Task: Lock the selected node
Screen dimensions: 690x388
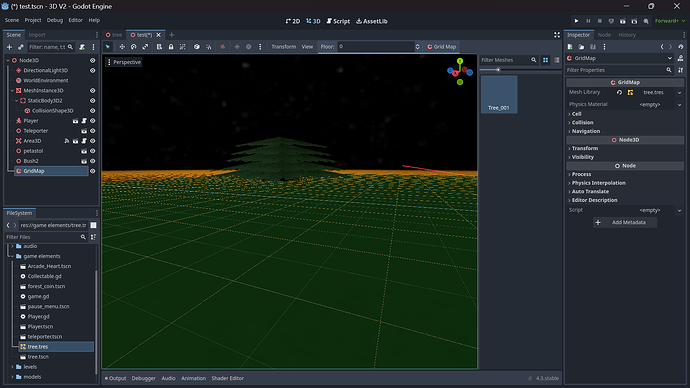Action: point(171,47)
